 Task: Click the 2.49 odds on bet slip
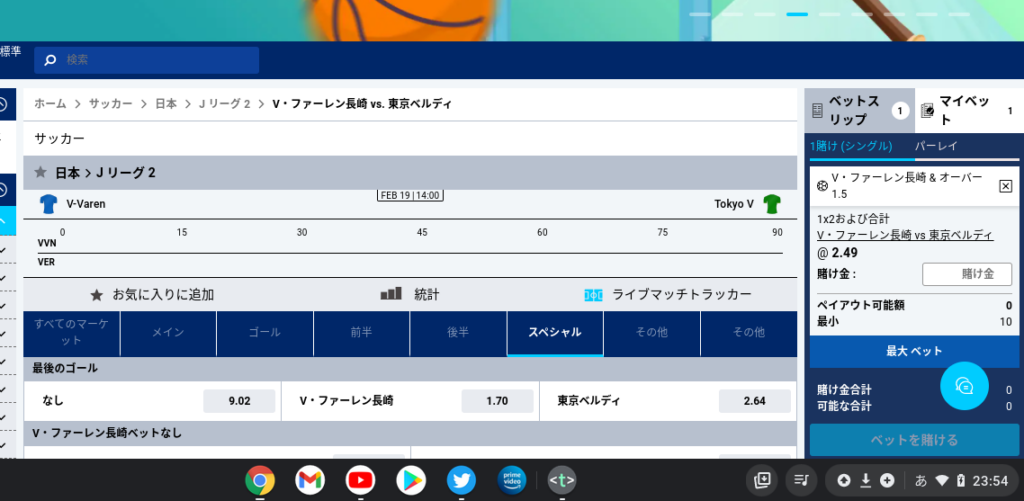[844, 253]
